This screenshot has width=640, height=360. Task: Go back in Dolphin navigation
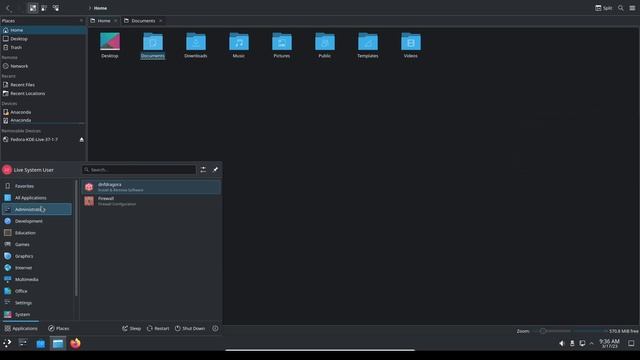(8, 8)
